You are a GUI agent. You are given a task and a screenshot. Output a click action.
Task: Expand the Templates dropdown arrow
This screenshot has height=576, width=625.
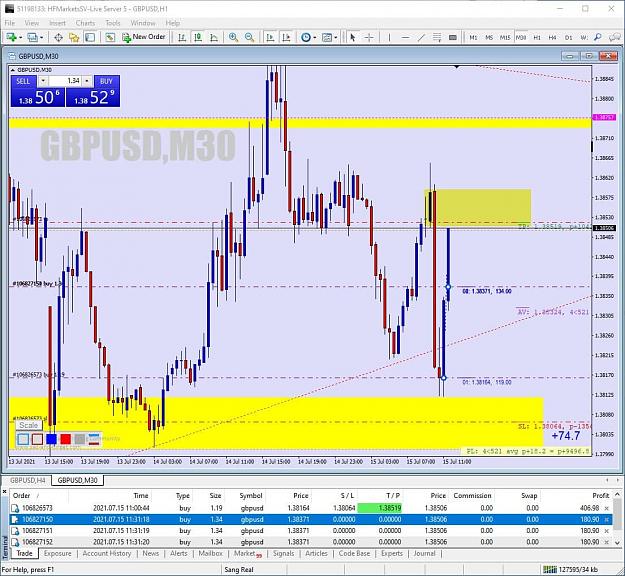(336, 37)
